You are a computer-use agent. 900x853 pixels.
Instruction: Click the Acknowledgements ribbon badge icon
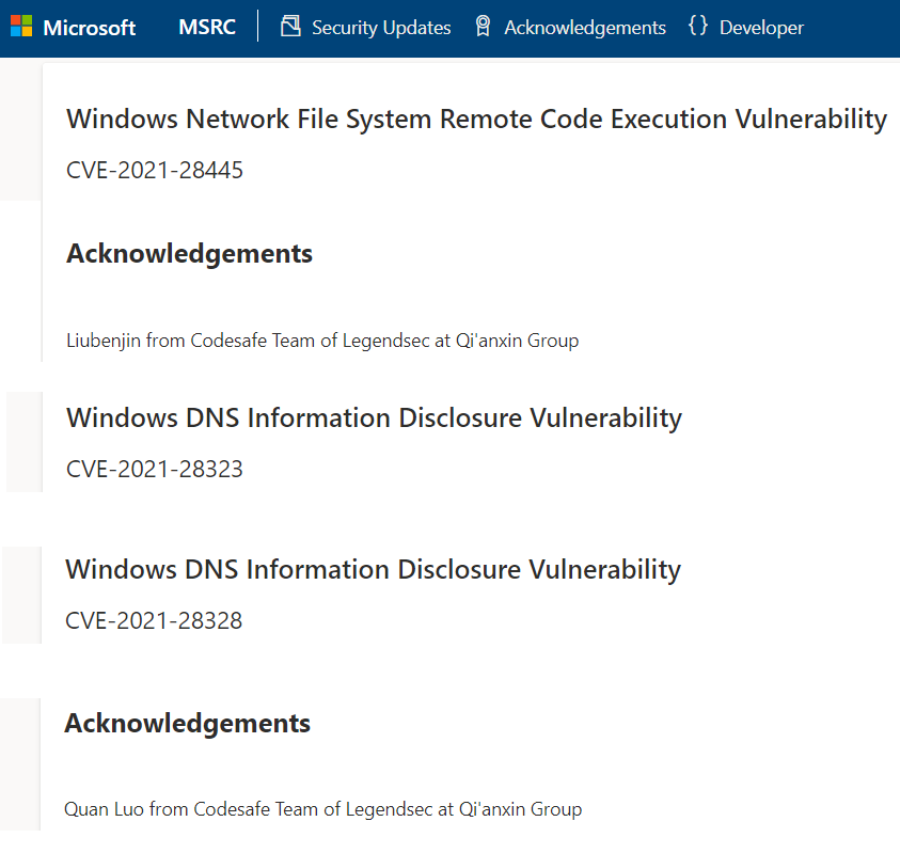(483, 26)
